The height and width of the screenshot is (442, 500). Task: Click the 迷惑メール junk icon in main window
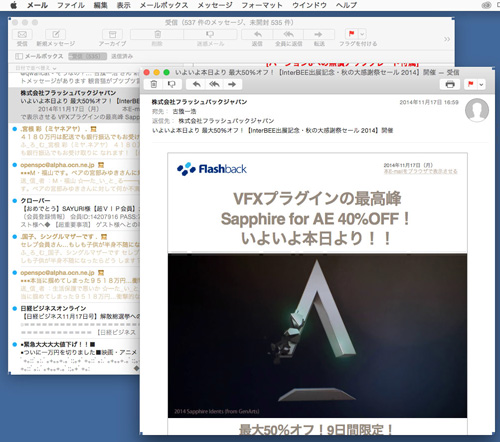pyautogui.click(x=210, y=34)
